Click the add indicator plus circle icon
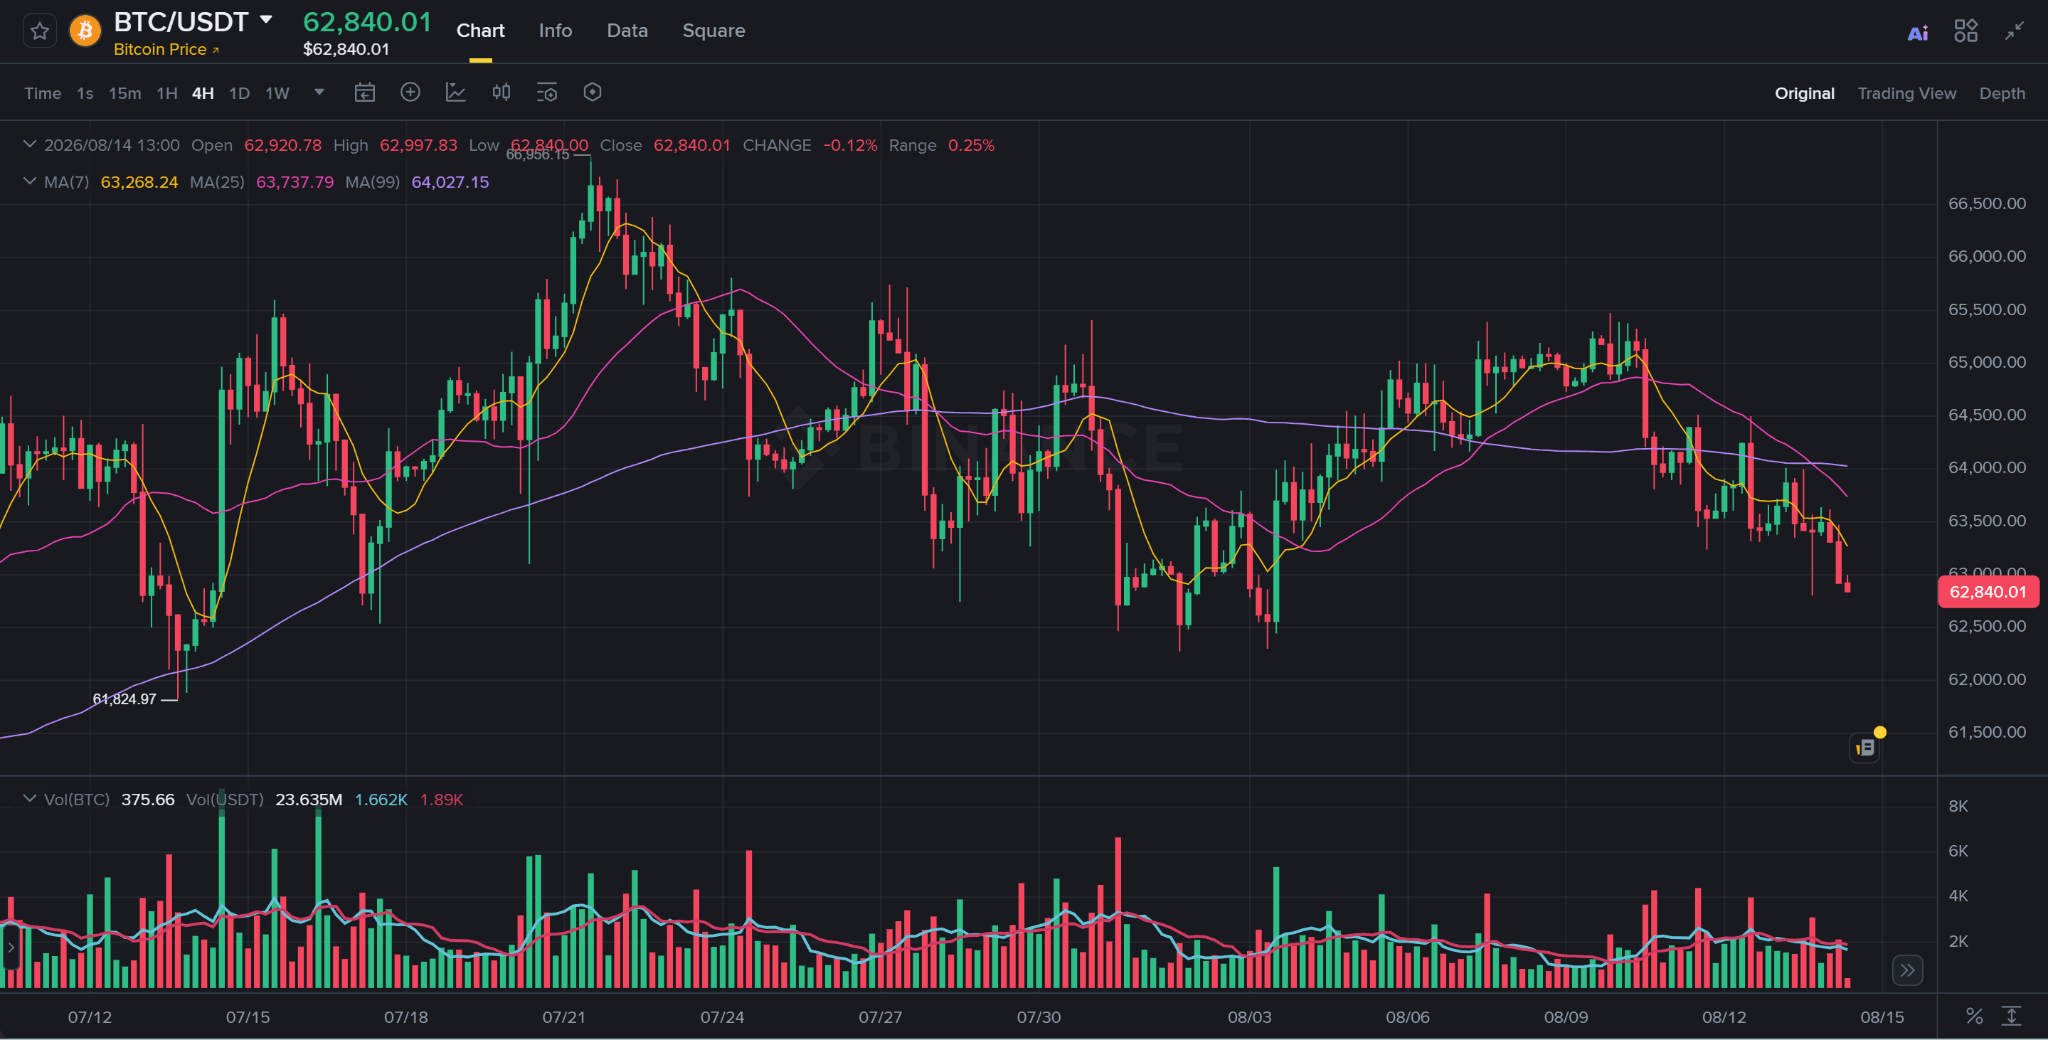Viewport: 2048px width, 1040px height. pos(410,92)
